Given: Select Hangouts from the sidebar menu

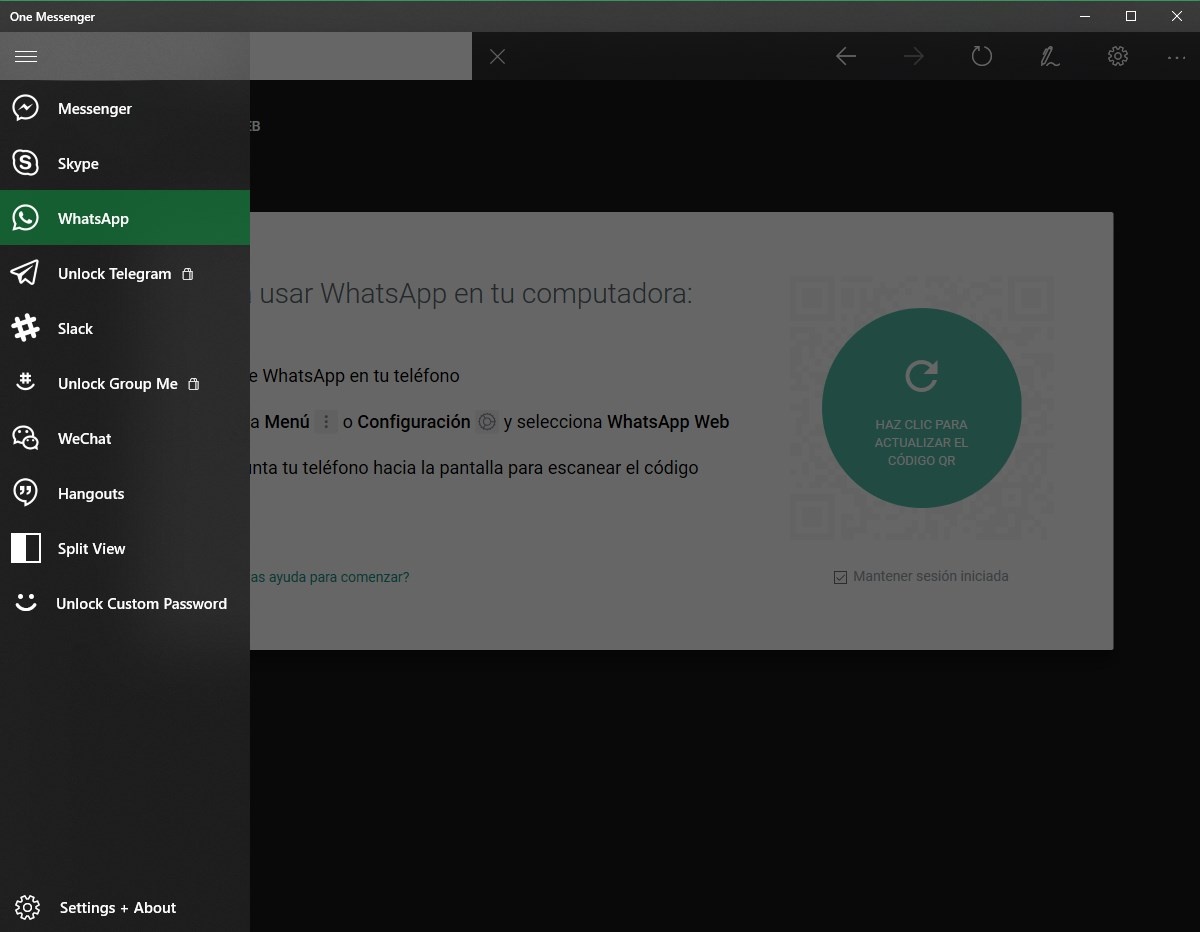Looking at the screenshot, I should 125,493.
